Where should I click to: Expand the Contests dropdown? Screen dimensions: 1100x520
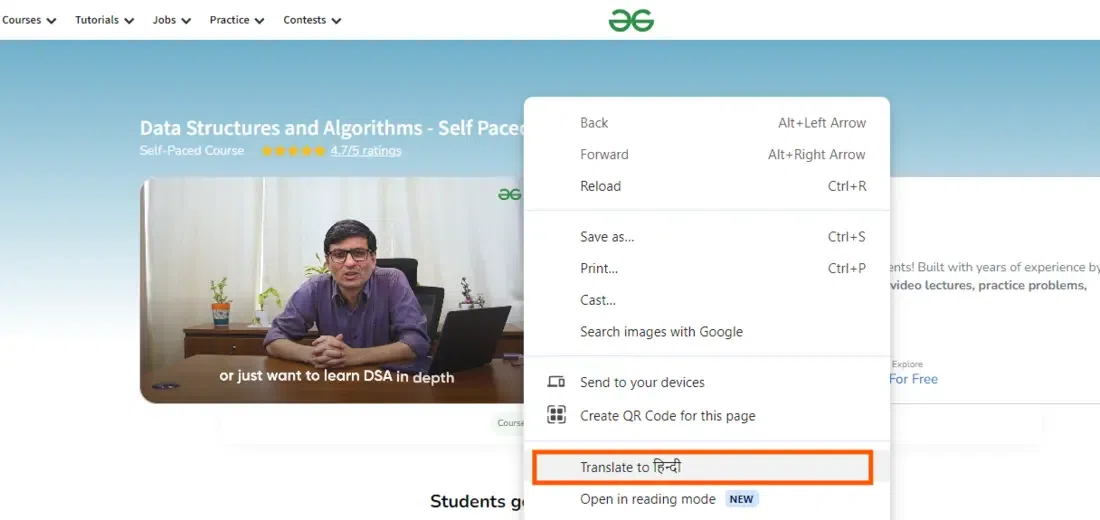point(312,20)
